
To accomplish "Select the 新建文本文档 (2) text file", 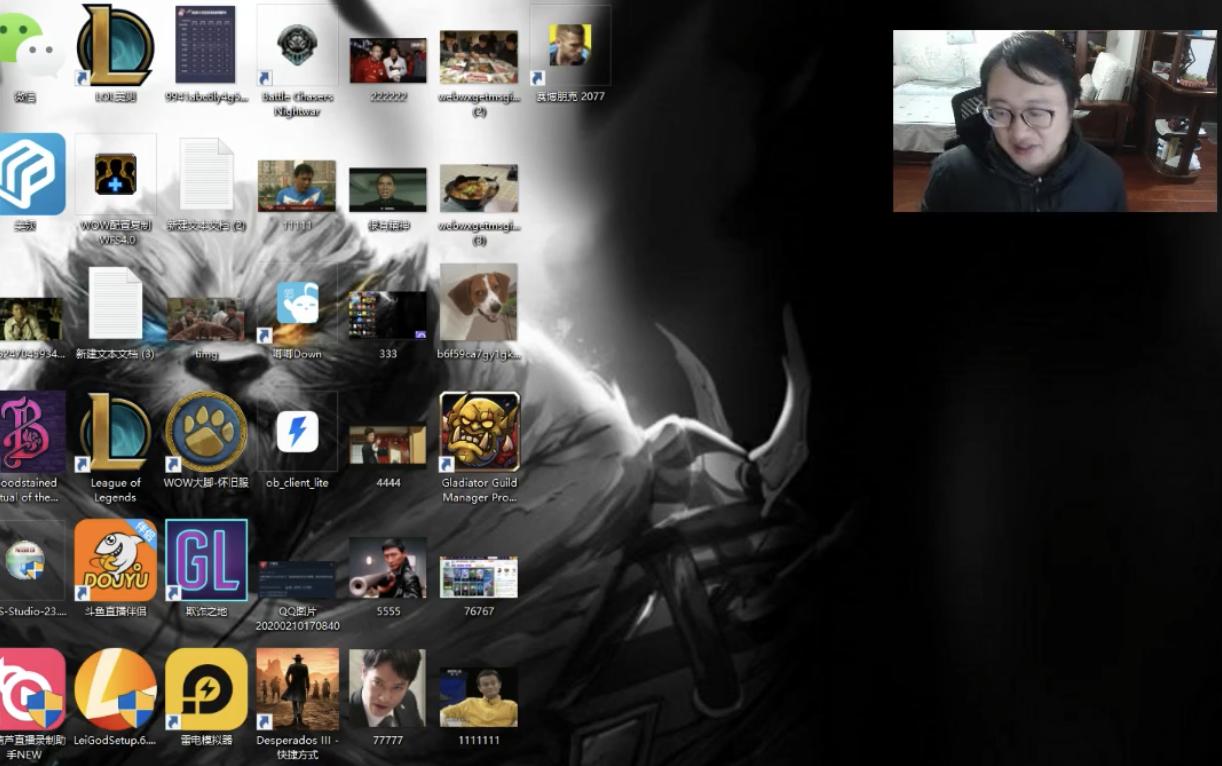I will pos(206,174).
